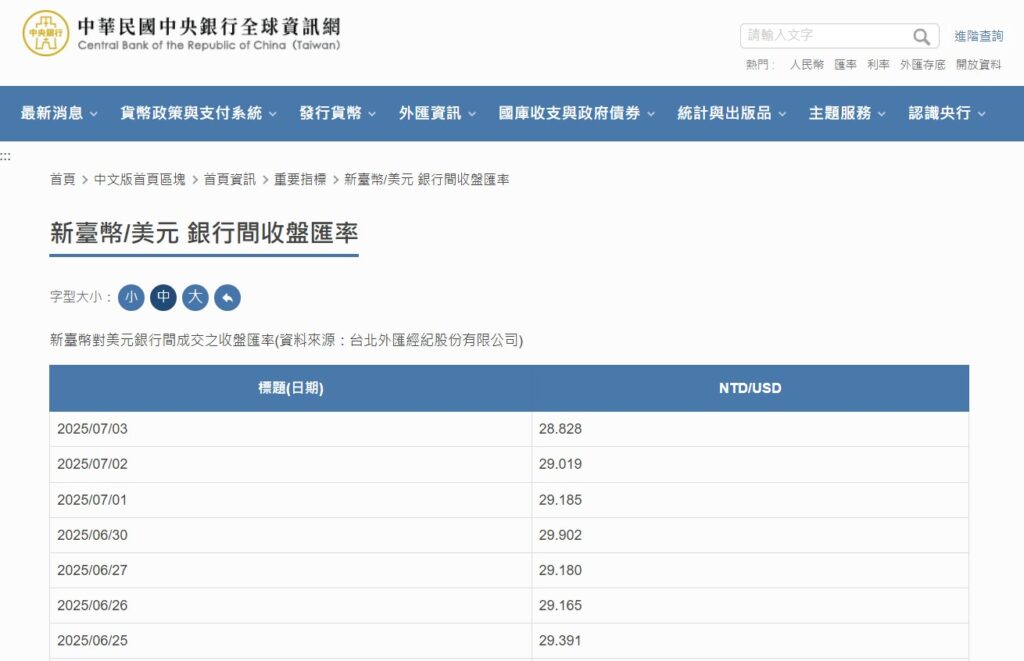Open the 外匯資訊 menu

click(438, 113)
